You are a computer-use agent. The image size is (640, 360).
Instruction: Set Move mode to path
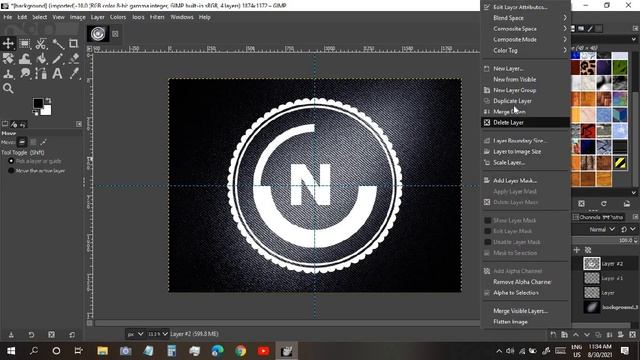pyautogui.click(x=43, y=142)
